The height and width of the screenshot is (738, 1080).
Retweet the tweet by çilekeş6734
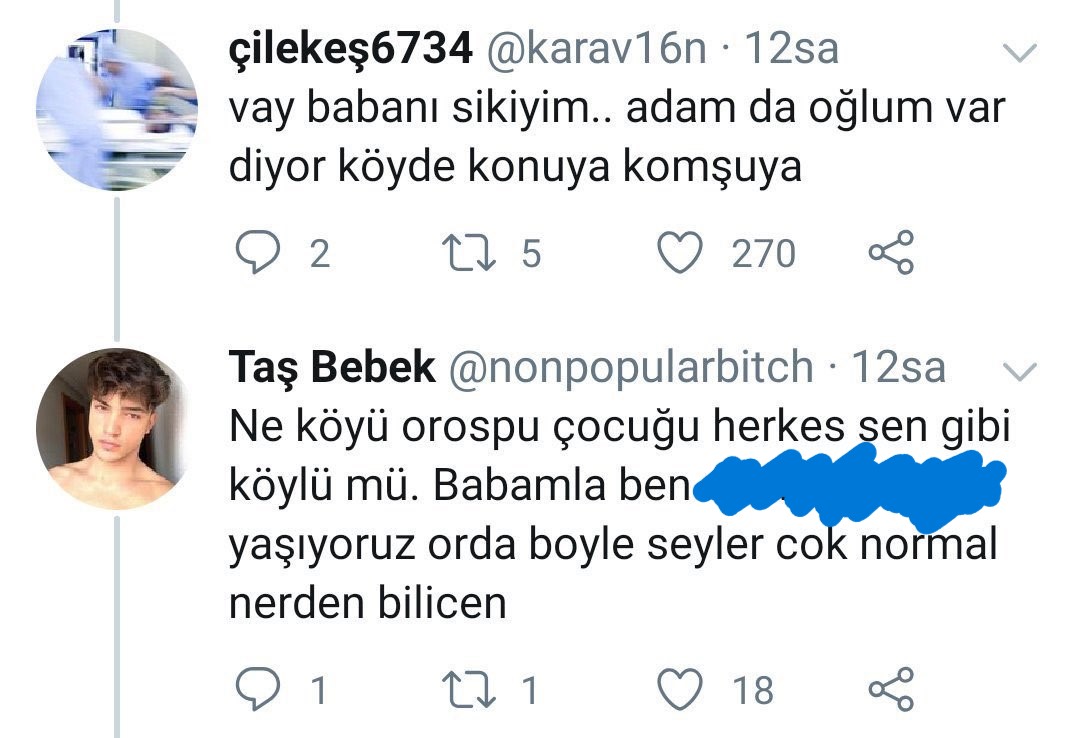(x=472, y=253)
